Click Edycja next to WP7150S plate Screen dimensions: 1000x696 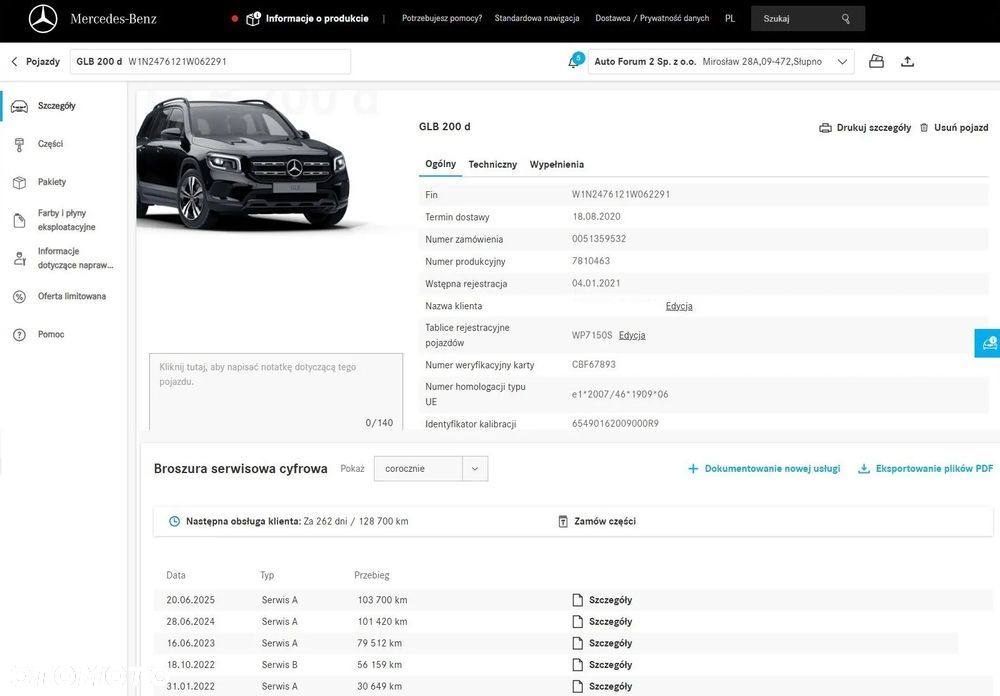[x=632, y=335]
